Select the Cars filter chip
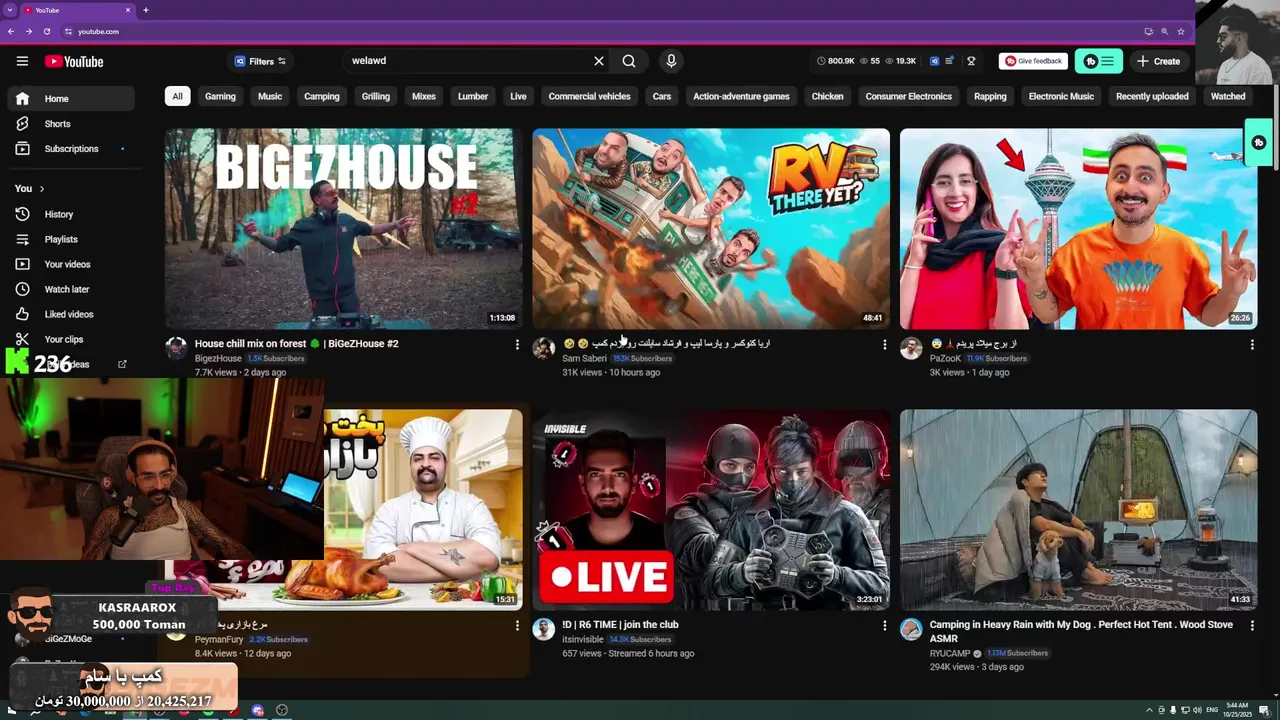 [x=662, y=96]
